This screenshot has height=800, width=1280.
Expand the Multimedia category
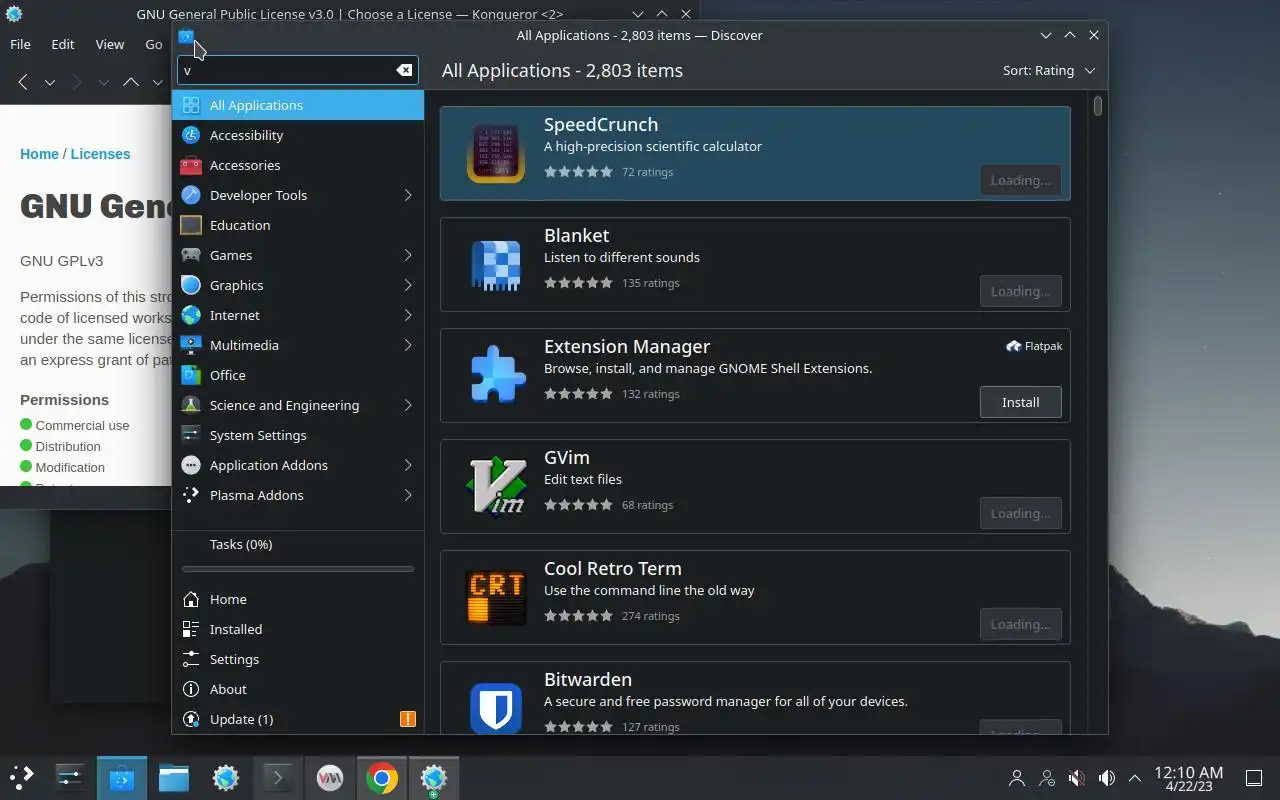[408, 345]
